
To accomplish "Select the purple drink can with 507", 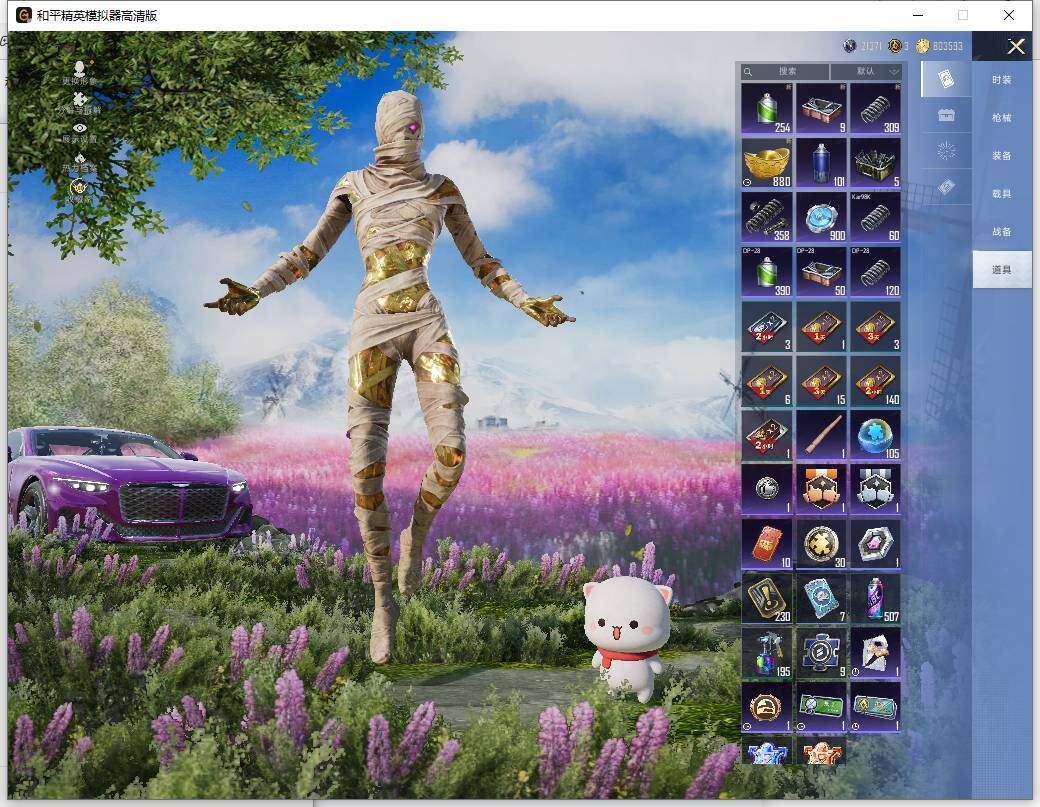I will pos(876,598).
